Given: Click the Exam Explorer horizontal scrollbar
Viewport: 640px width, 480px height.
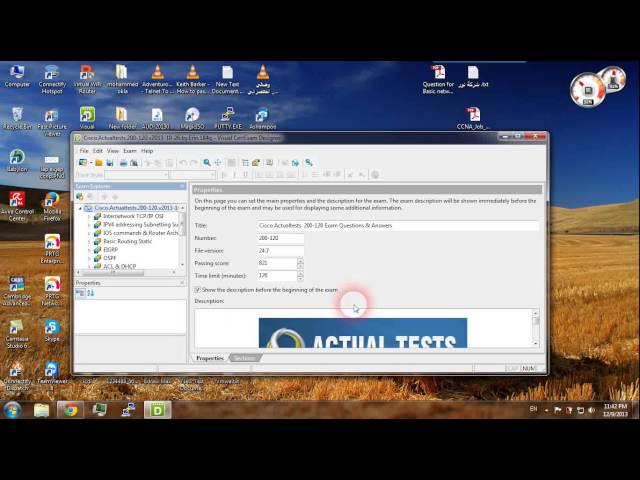Looking at the screenshot, I should (127, 272).
